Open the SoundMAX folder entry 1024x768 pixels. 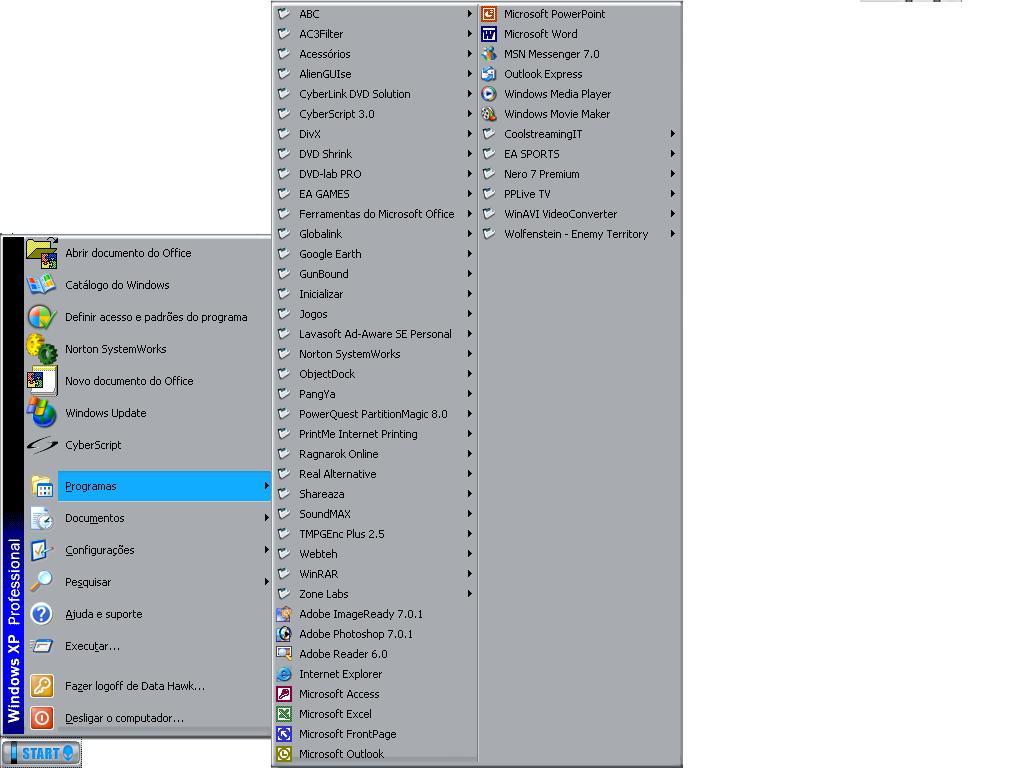(376, 514)
